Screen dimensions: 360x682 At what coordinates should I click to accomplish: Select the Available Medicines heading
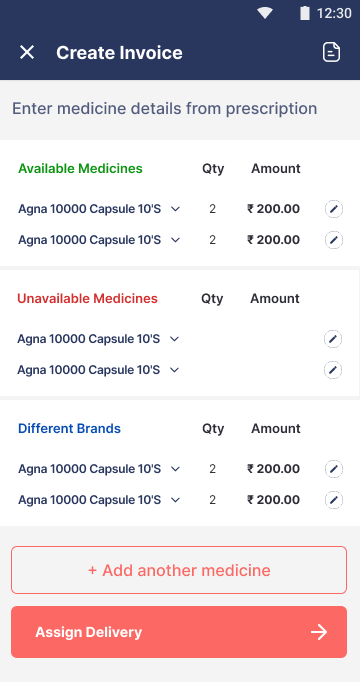tap(80, 169)
